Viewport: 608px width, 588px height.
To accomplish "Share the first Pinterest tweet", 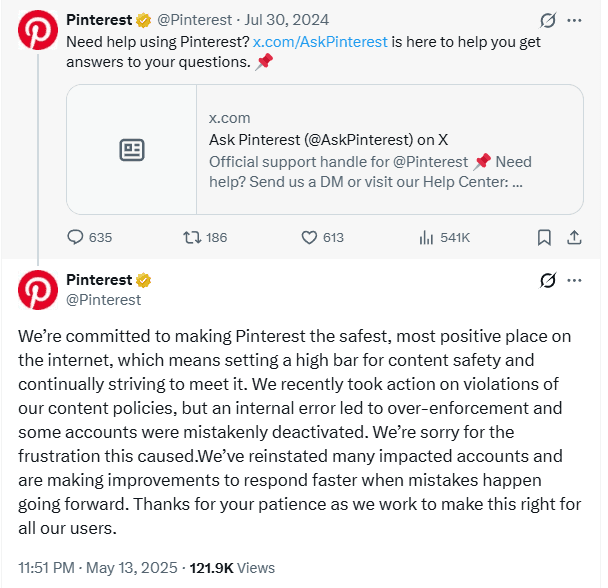I will (574, 237).
